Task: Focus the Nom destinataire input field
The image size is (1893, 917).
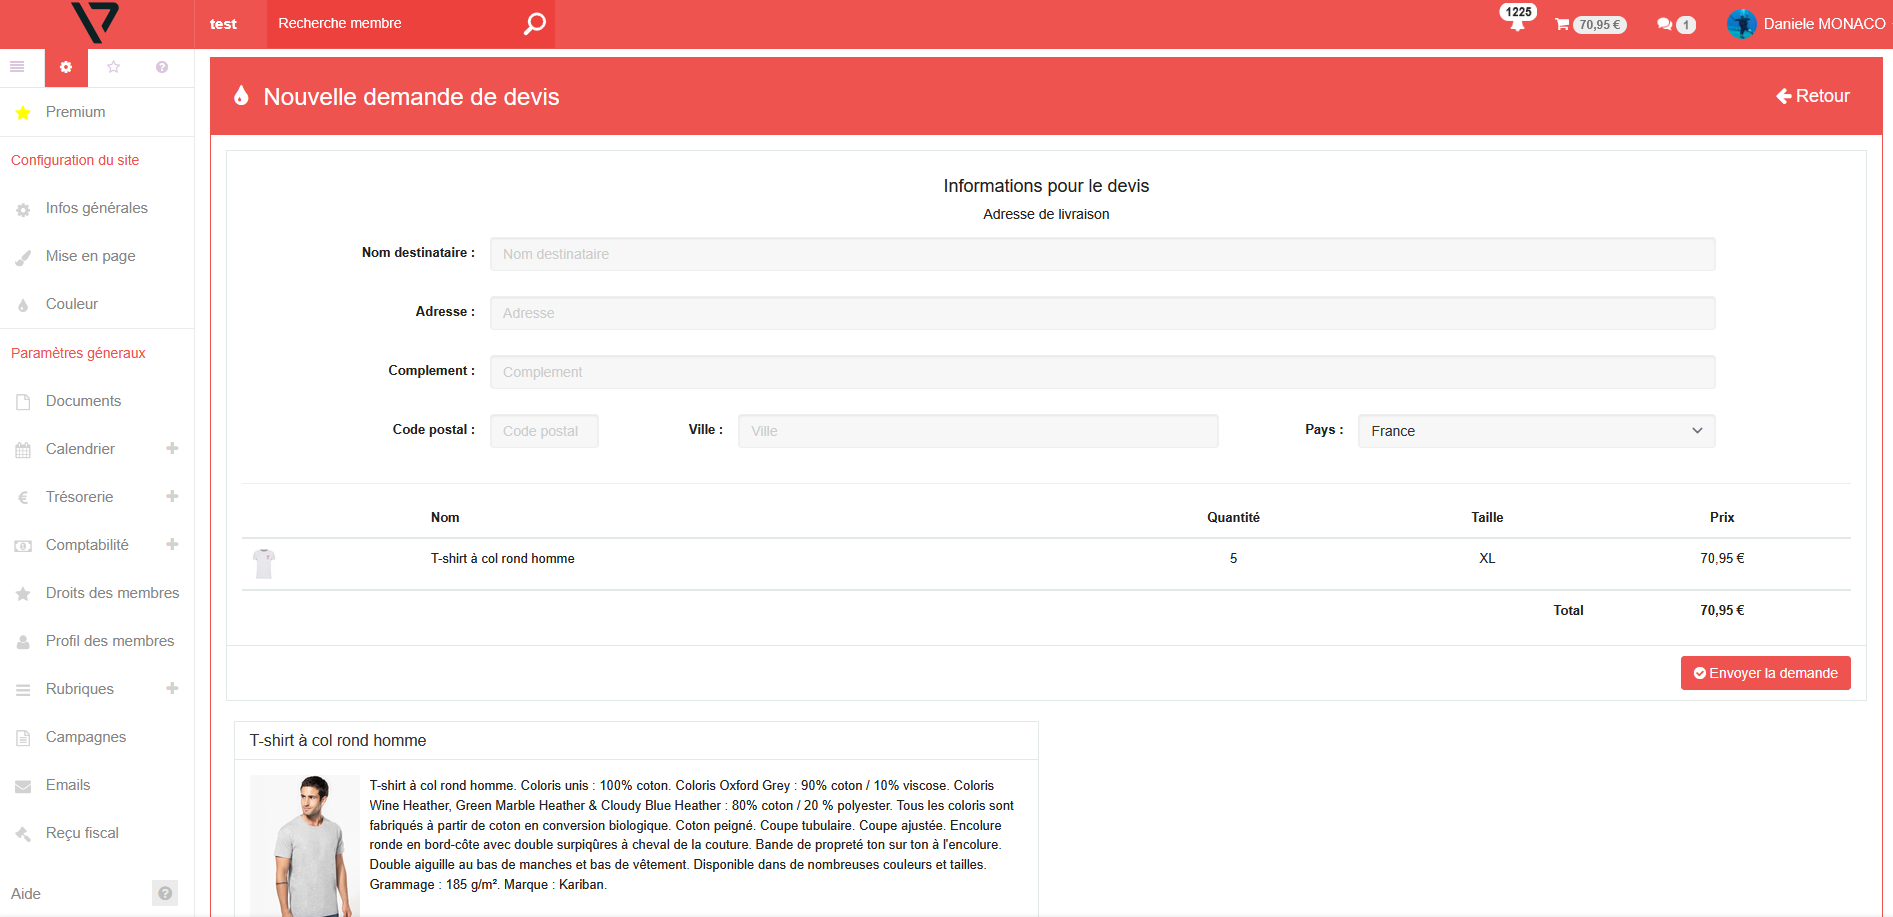Action: point(1102,254)
